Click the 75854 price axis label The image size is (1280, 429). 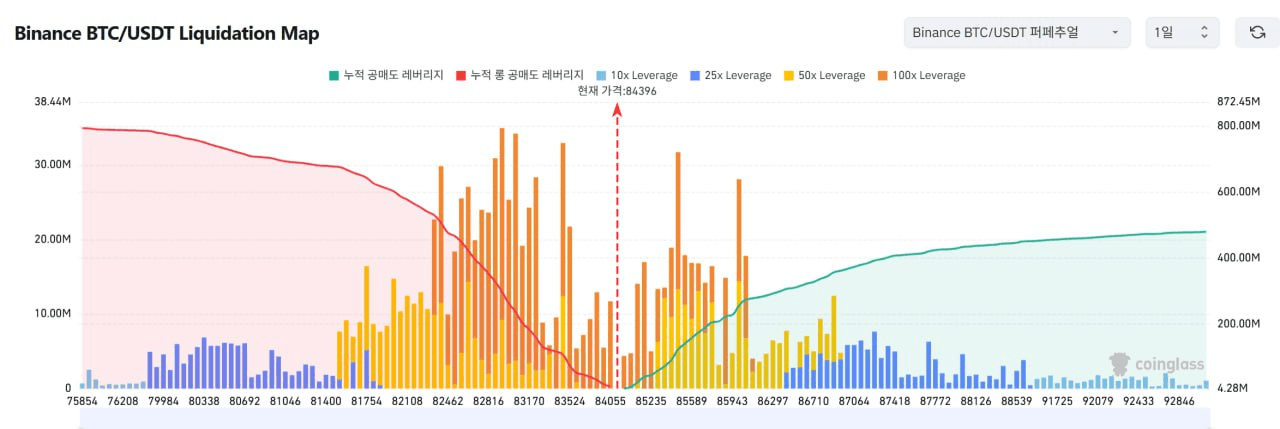(x=81, y=401)
